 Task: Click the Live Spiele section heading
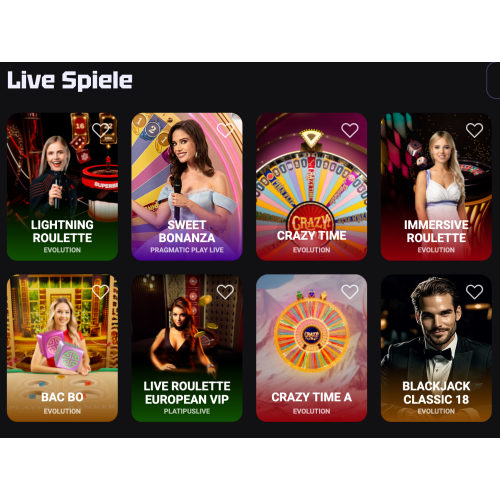click(70, 80)
